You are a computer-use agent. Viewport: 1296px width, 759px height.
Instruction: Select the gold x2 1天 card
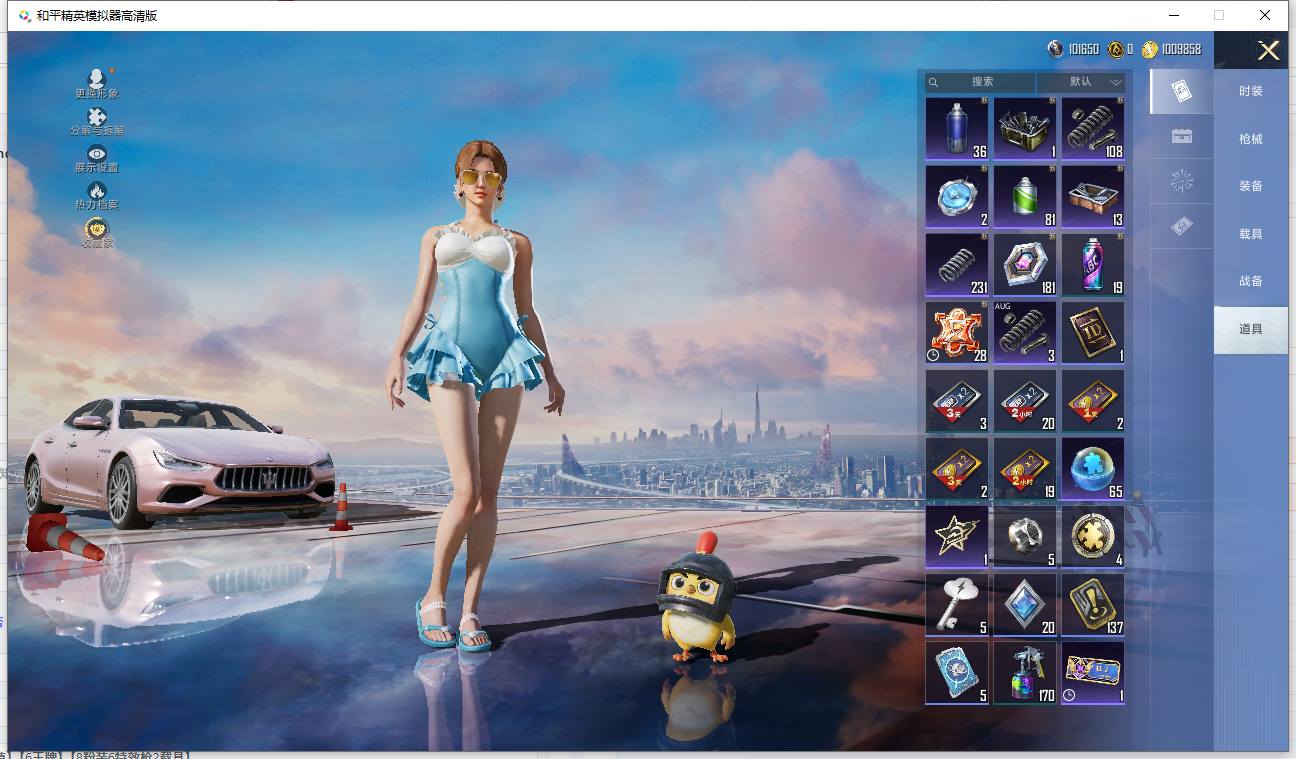(1093, 401)
